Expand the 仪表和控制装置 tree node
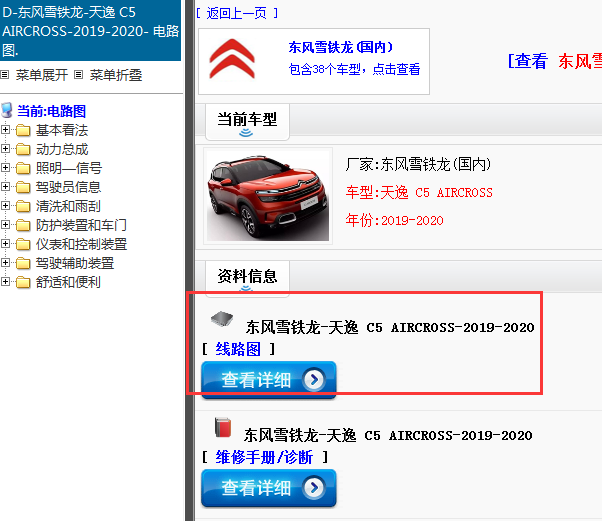Image resolution: width=602 pixels, height=521 pixels. (x=5, y=244)
